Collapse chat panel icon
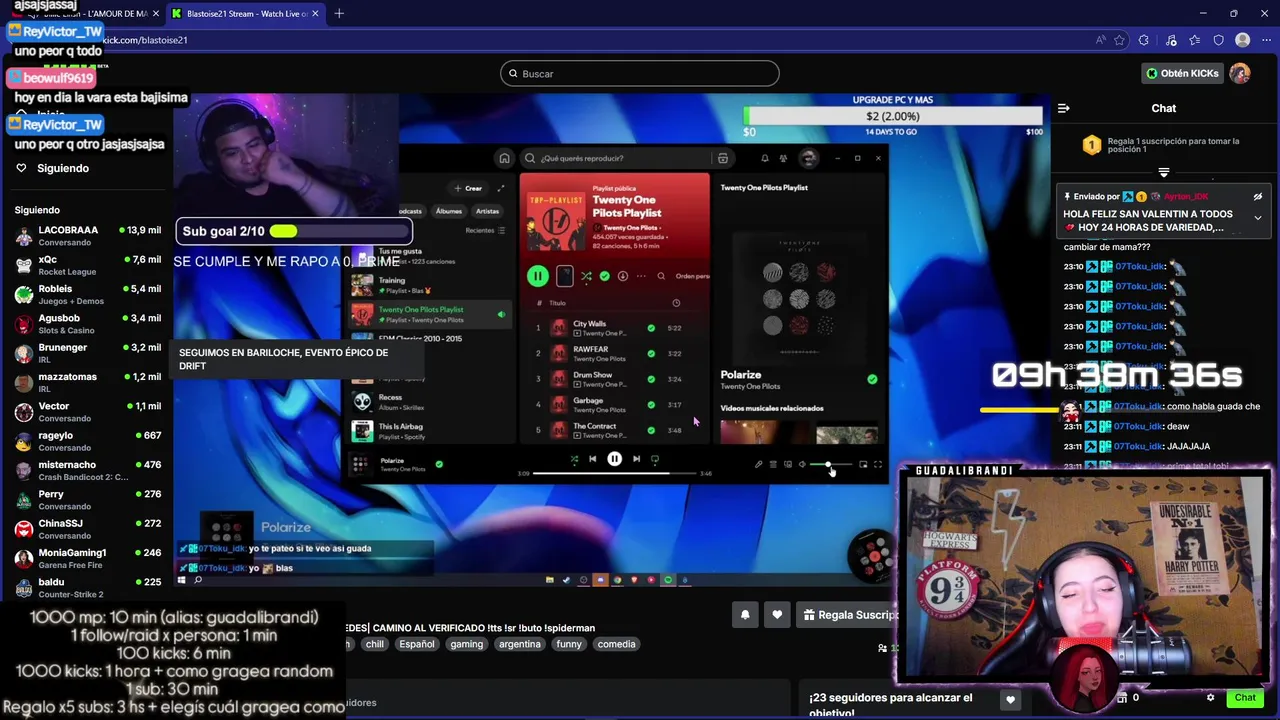1280x720 pixels. pyautogui.click(x=1064, y=108)
